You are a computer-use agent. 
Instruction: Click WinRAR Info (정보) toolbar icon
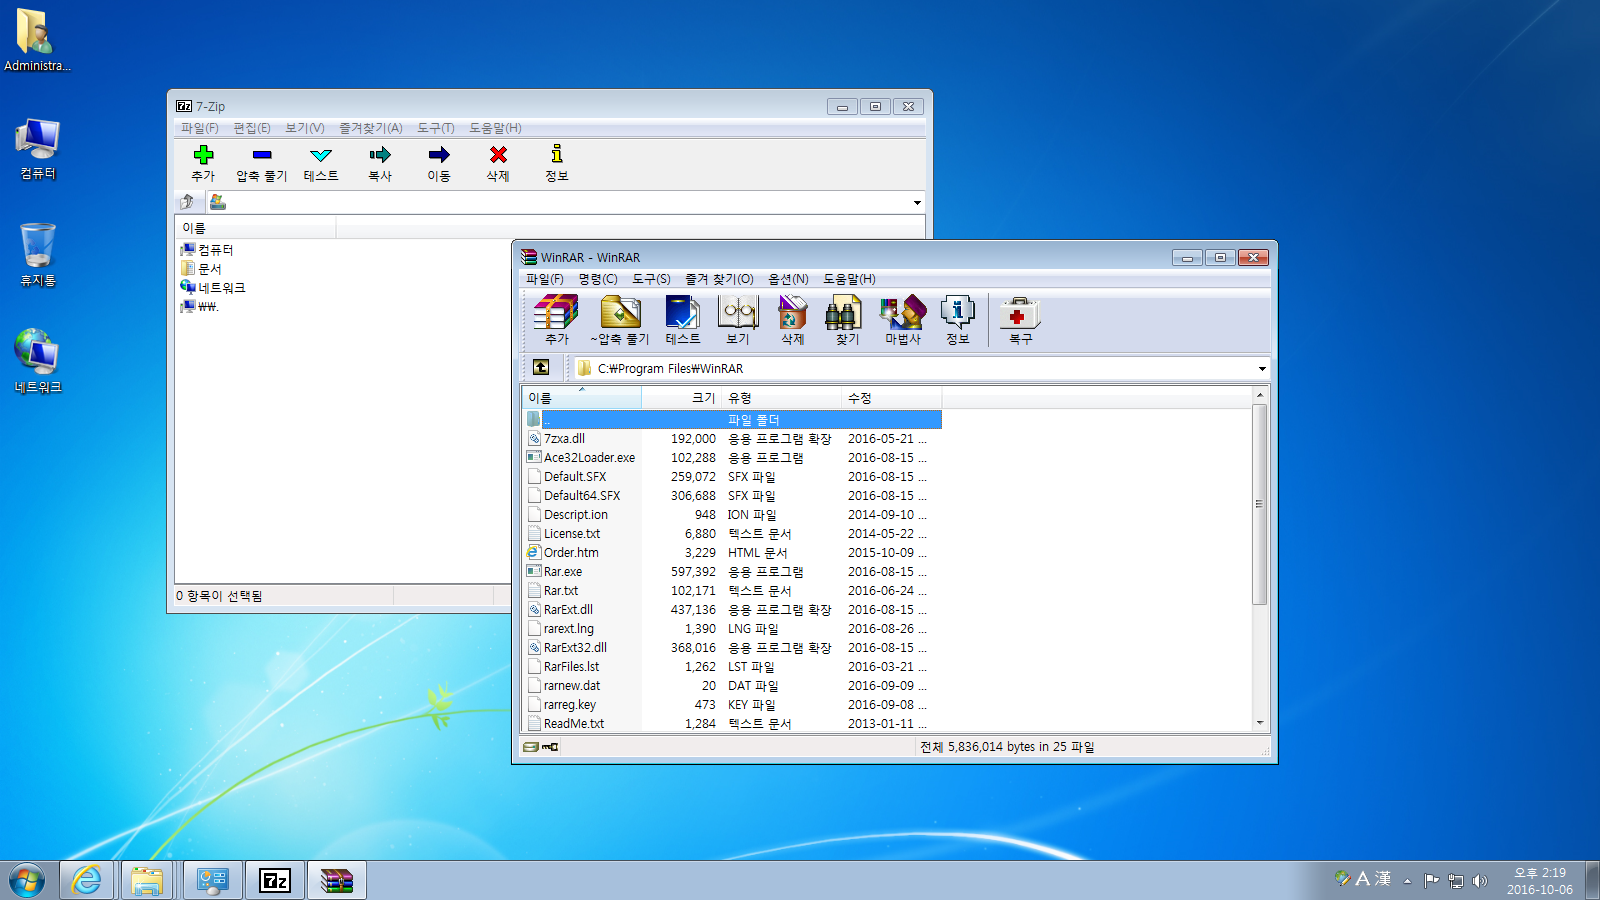[x=958, y=319]
